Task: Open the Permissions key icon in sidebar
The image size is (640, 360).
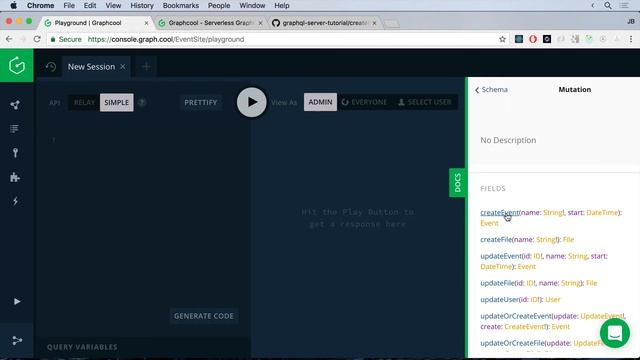Action: 15,153
